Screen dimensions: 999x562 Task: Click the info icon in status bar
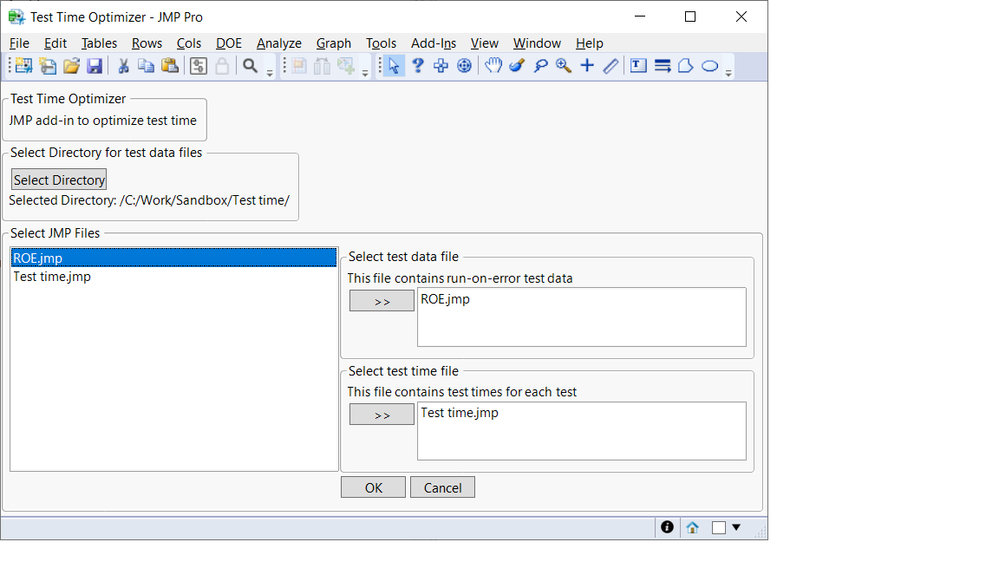click(667, 527)
